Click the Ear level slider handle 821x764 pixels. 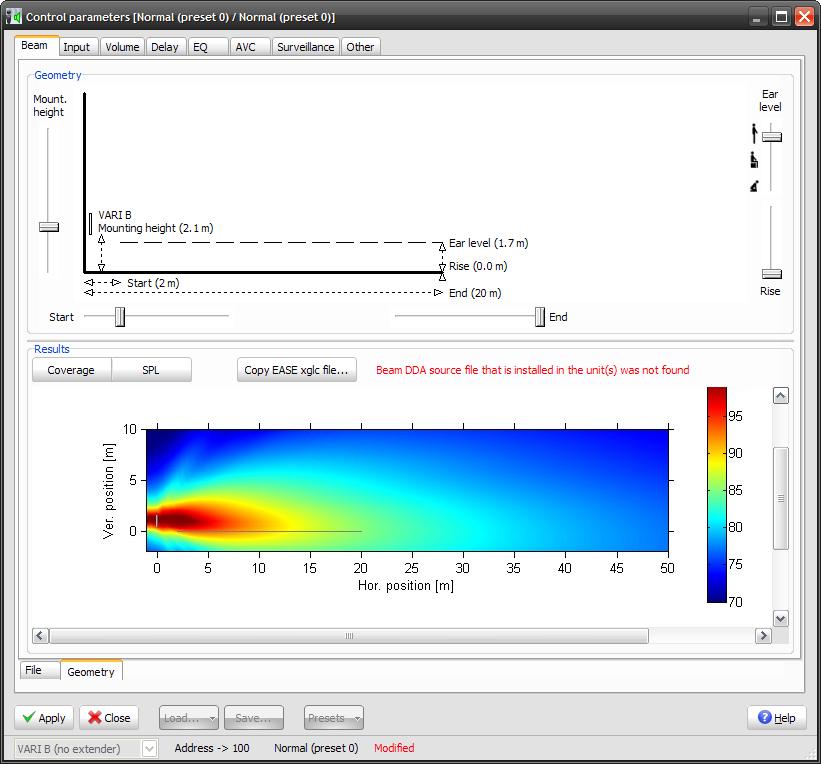pos(772,137)
